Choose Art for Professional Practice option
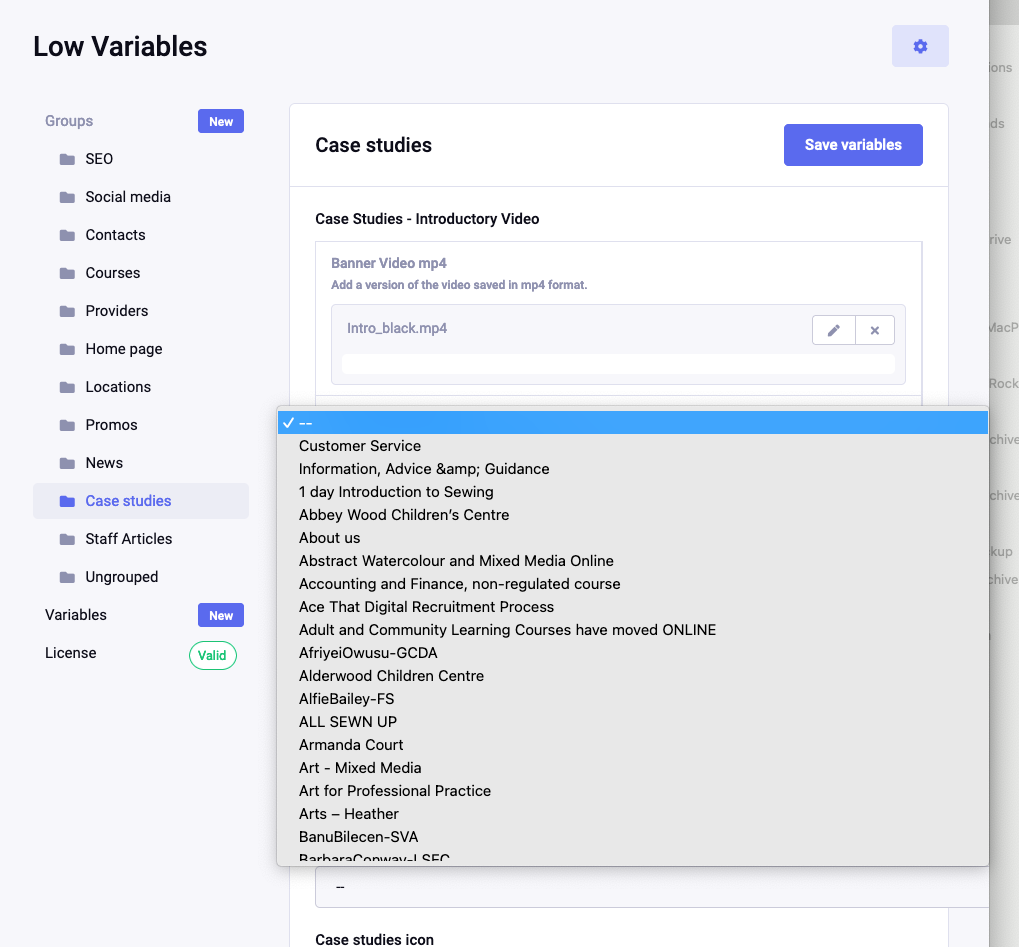 (633, 791)
